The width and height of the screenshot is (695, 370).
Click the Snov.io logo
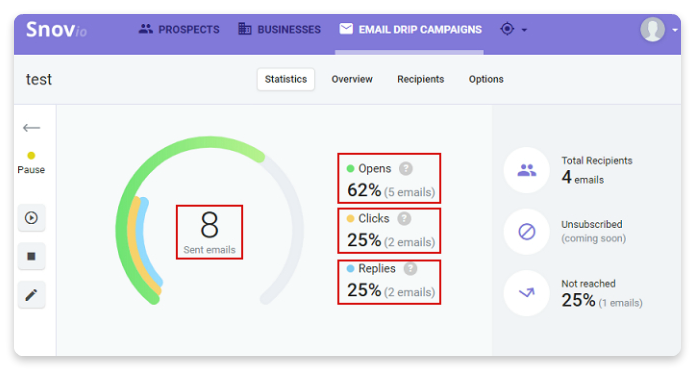coord(56,30)
